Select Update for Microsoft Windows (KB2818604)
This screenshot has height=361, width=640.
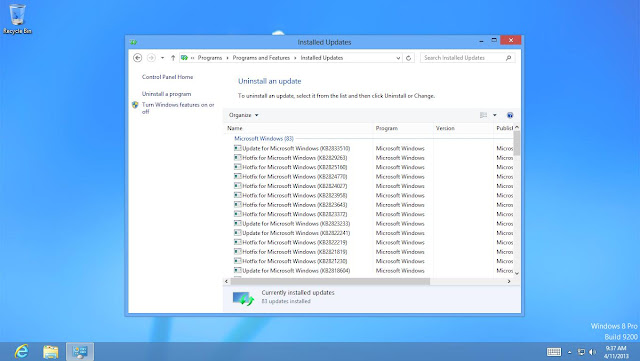(x=296, y=270)
